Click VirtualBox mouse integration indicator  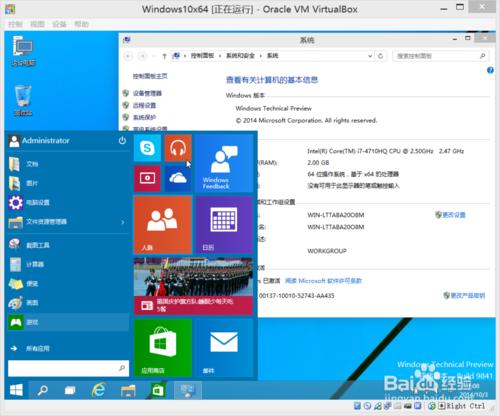tap(432, 406)
